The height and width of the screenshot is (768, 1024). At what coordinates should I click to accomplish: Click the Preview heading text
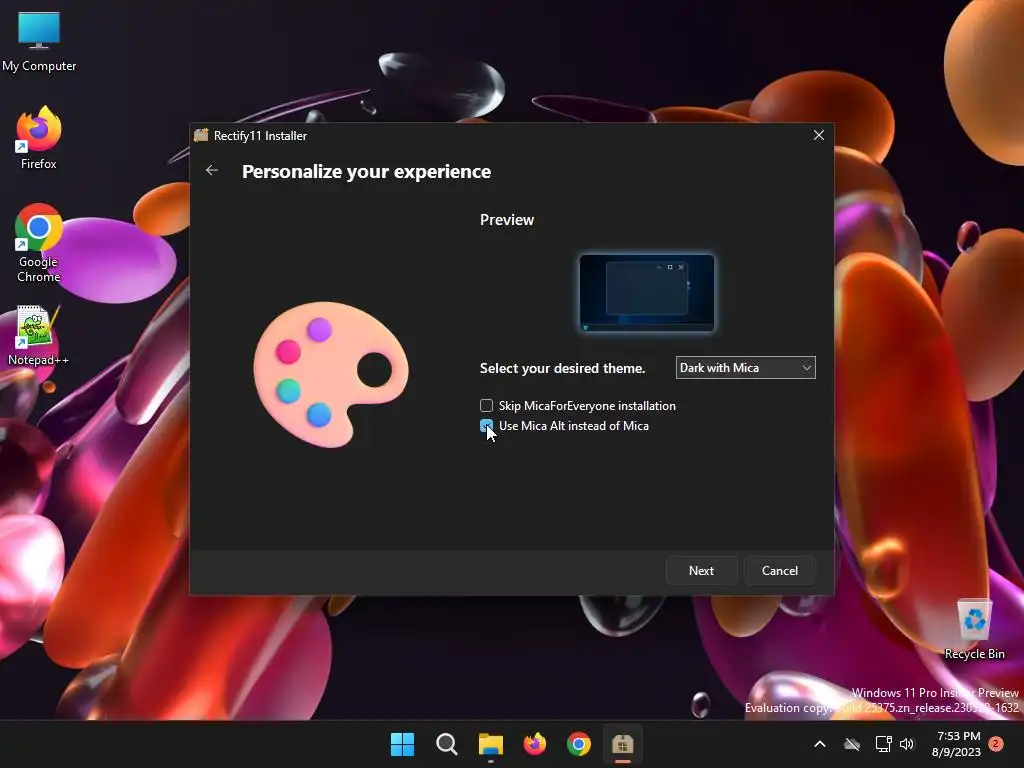coord(507,220)
